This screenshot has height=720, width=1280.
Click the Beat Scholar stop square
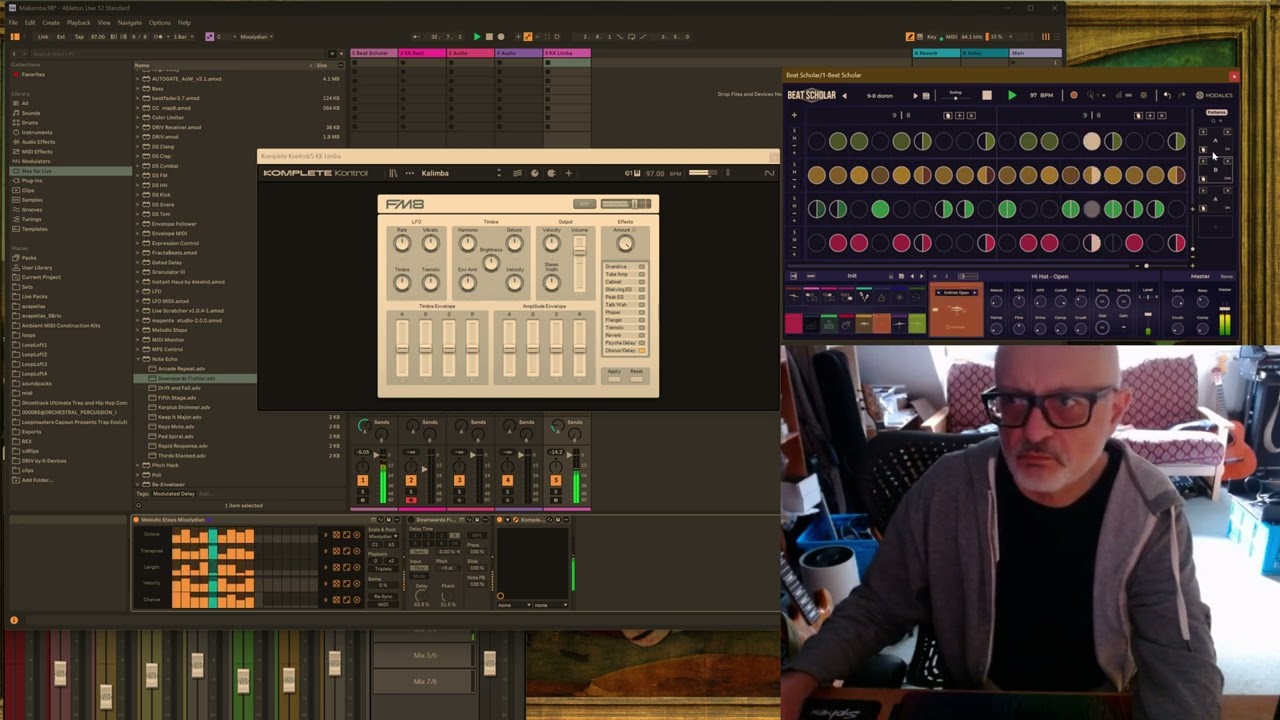pos(986,95)
